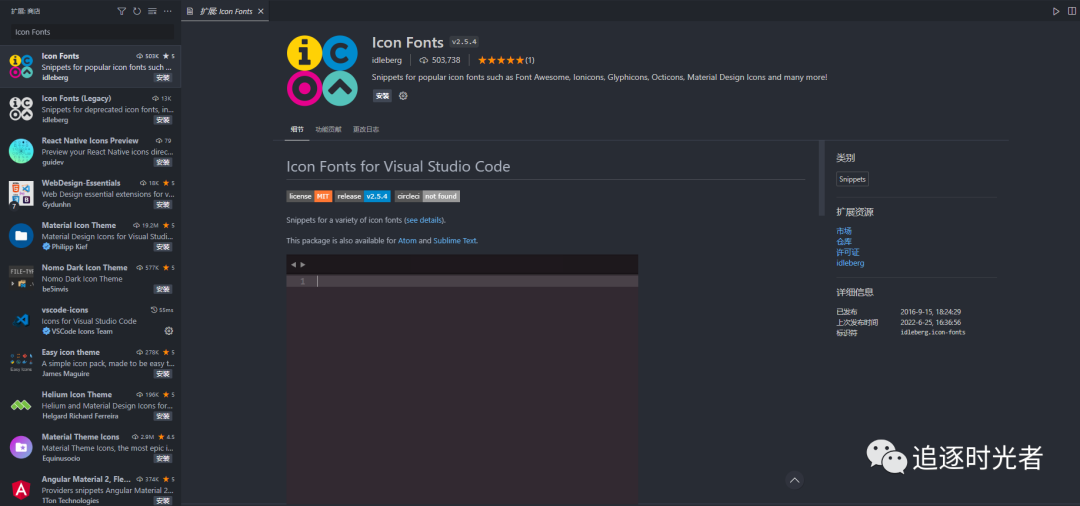Click the scroll-to-top chevron button

tap(794, 480)
